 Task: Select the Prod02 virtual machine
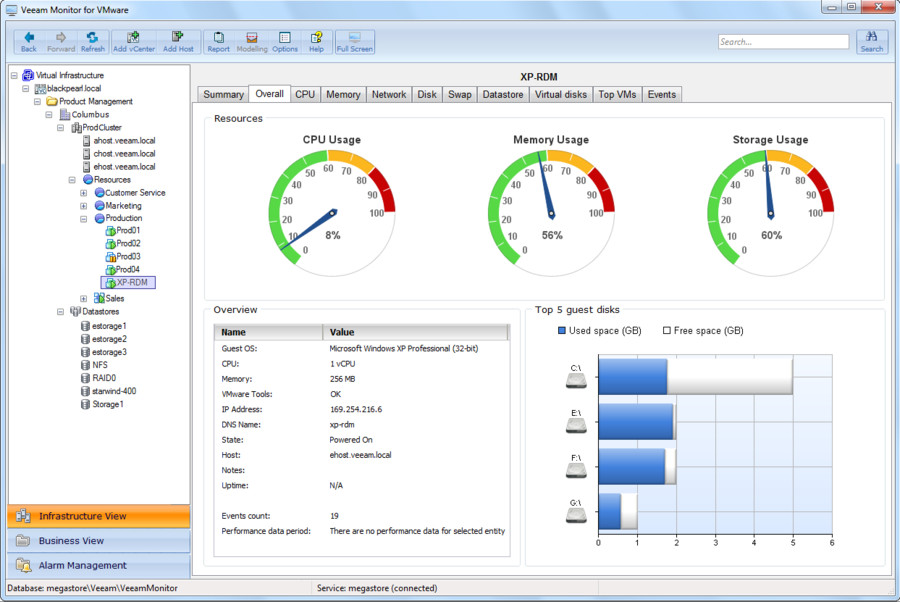pyautogui.click(x=123, y=244)
